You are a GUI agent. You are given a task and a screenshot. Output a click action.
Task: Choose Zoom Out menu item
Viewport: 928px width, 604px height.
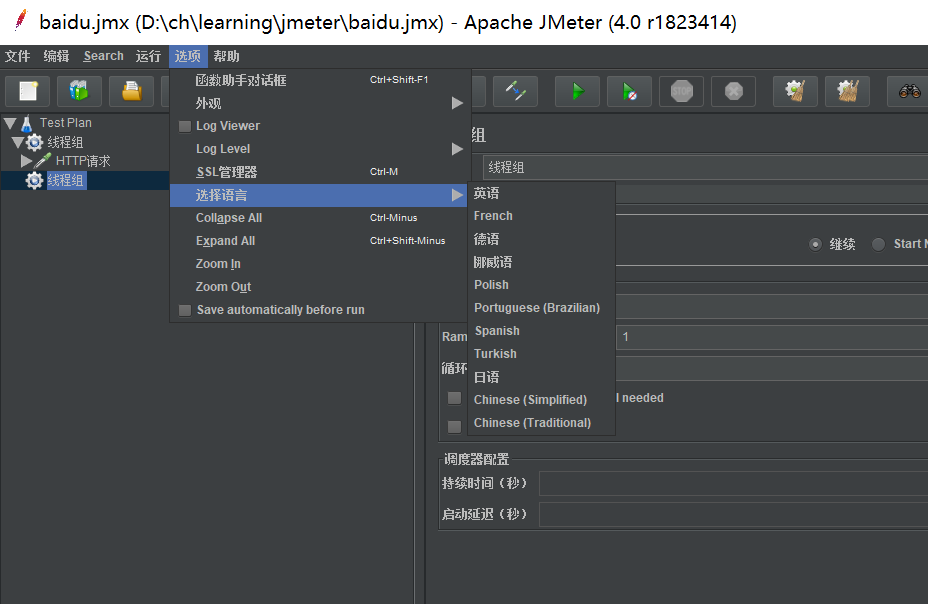[320, 287]
